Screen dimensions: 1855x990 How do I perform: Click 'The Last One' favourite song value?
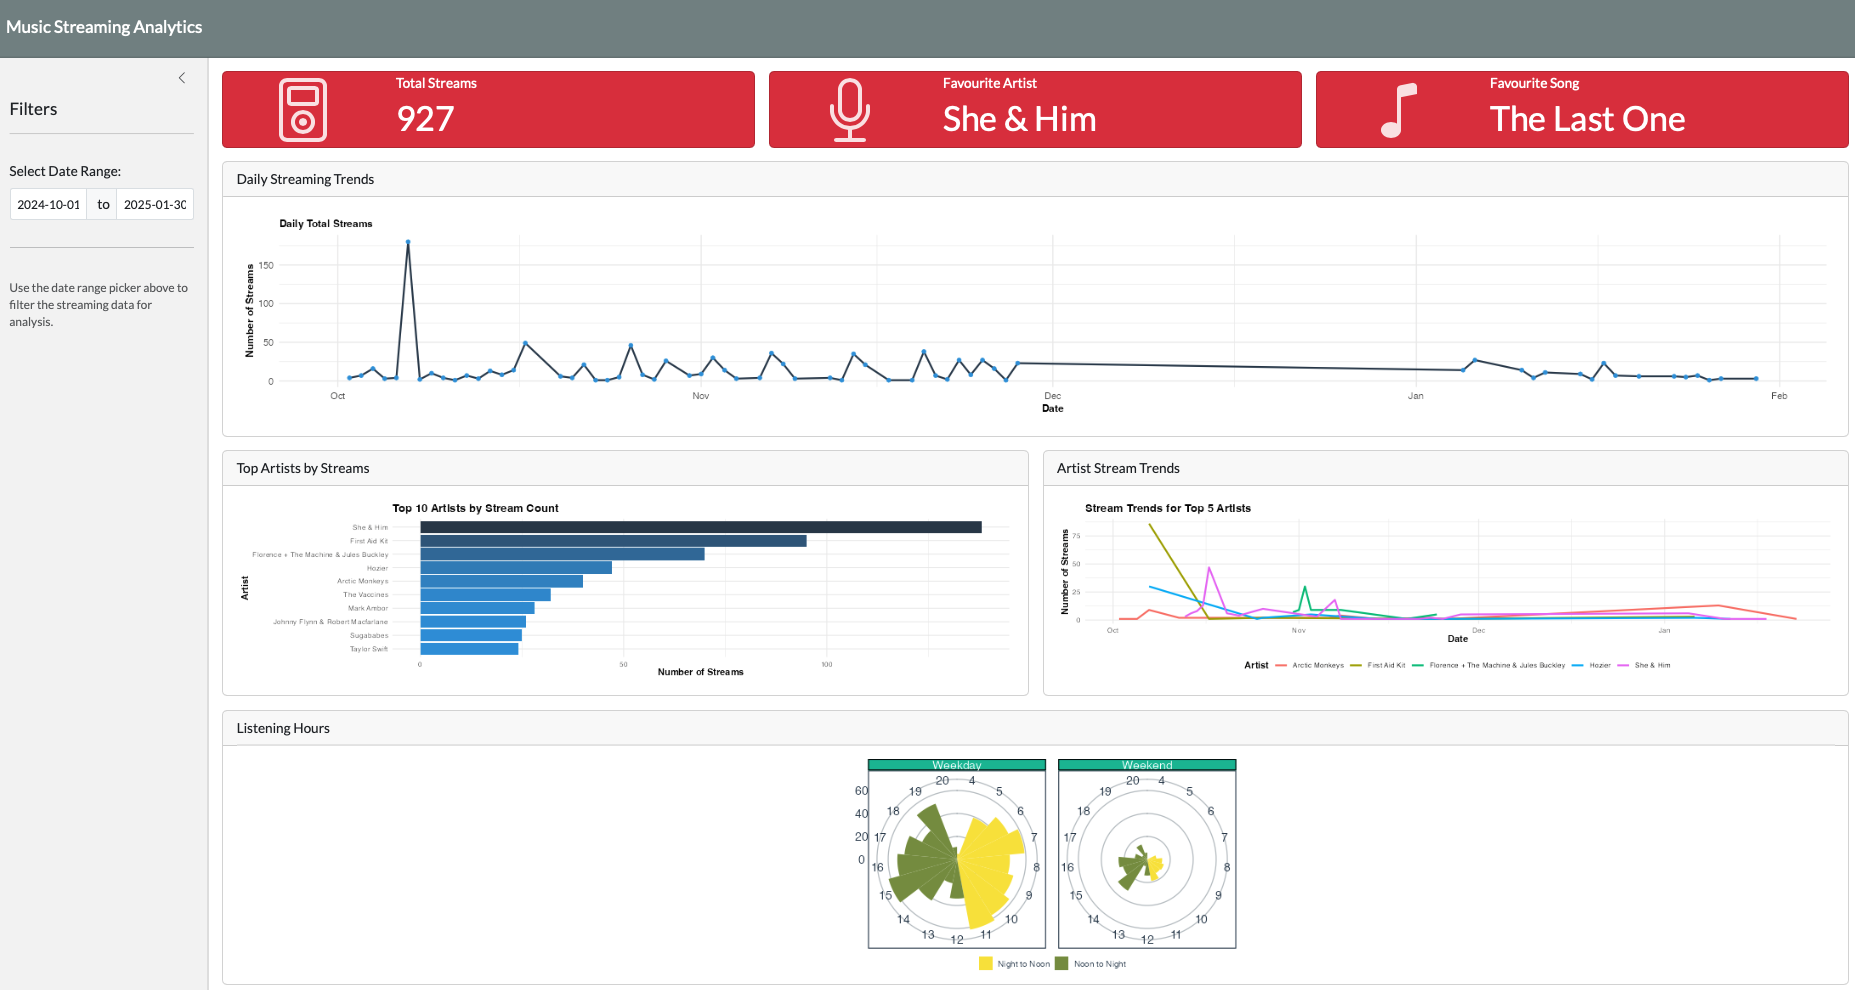click(1587, 119)
